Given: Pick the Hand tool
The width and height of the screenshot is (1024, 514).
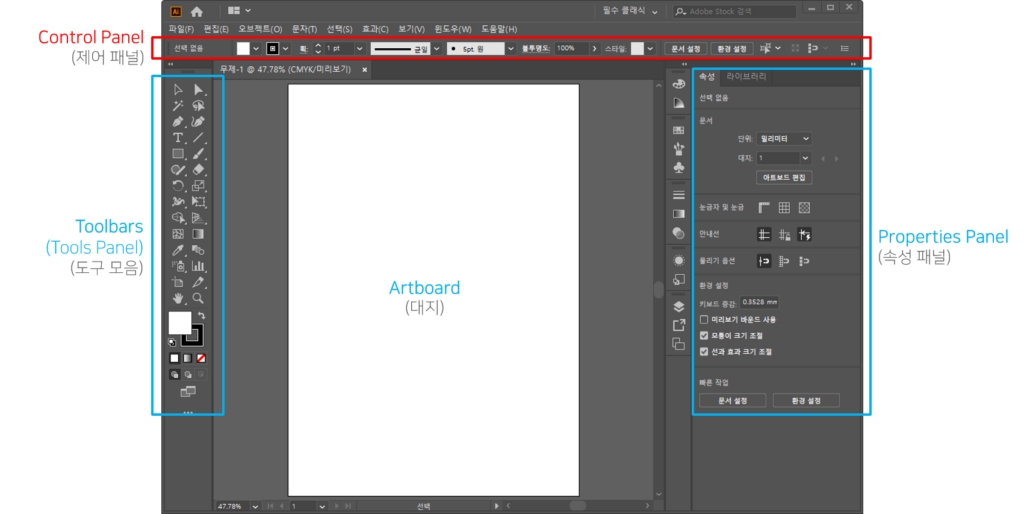Looking at the screenshot, I should pos(178,298).
